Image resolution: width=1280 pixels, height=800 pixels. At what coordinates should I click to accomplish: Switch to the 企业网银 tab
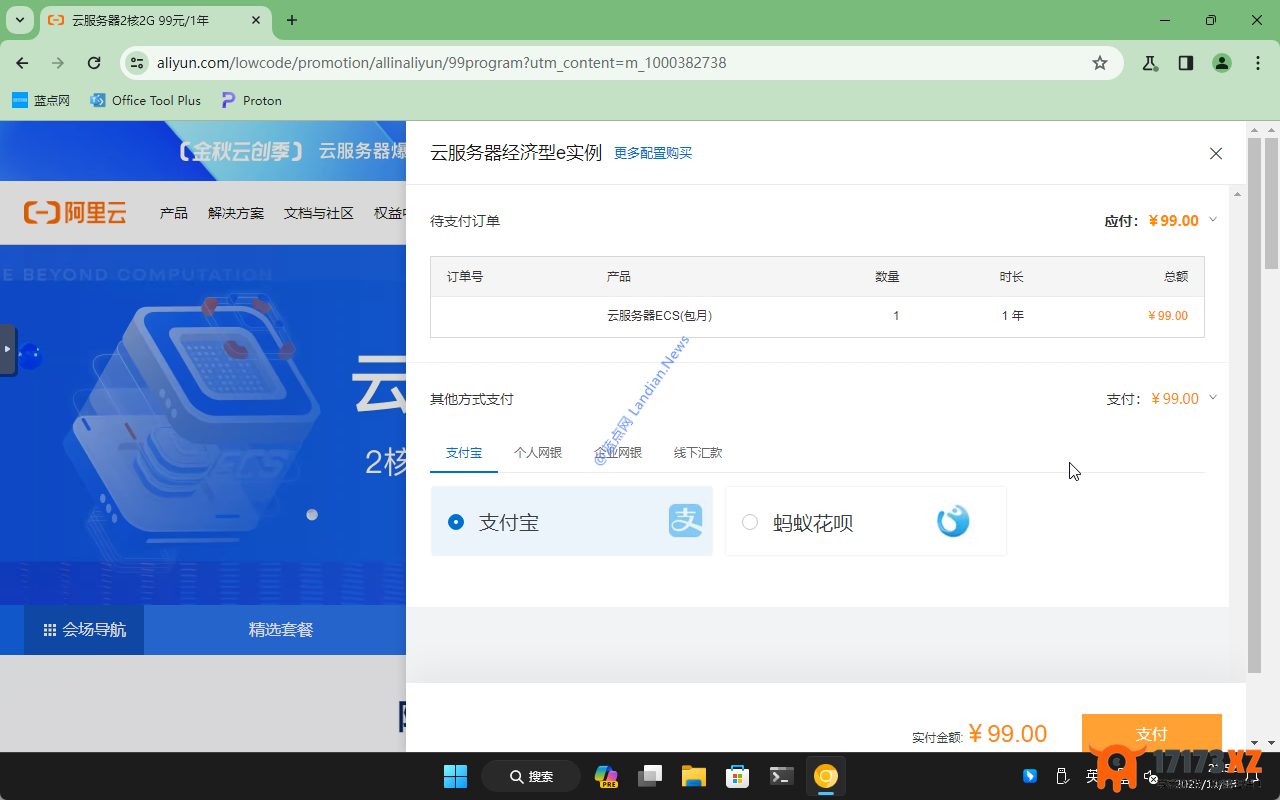pos(618,453)
